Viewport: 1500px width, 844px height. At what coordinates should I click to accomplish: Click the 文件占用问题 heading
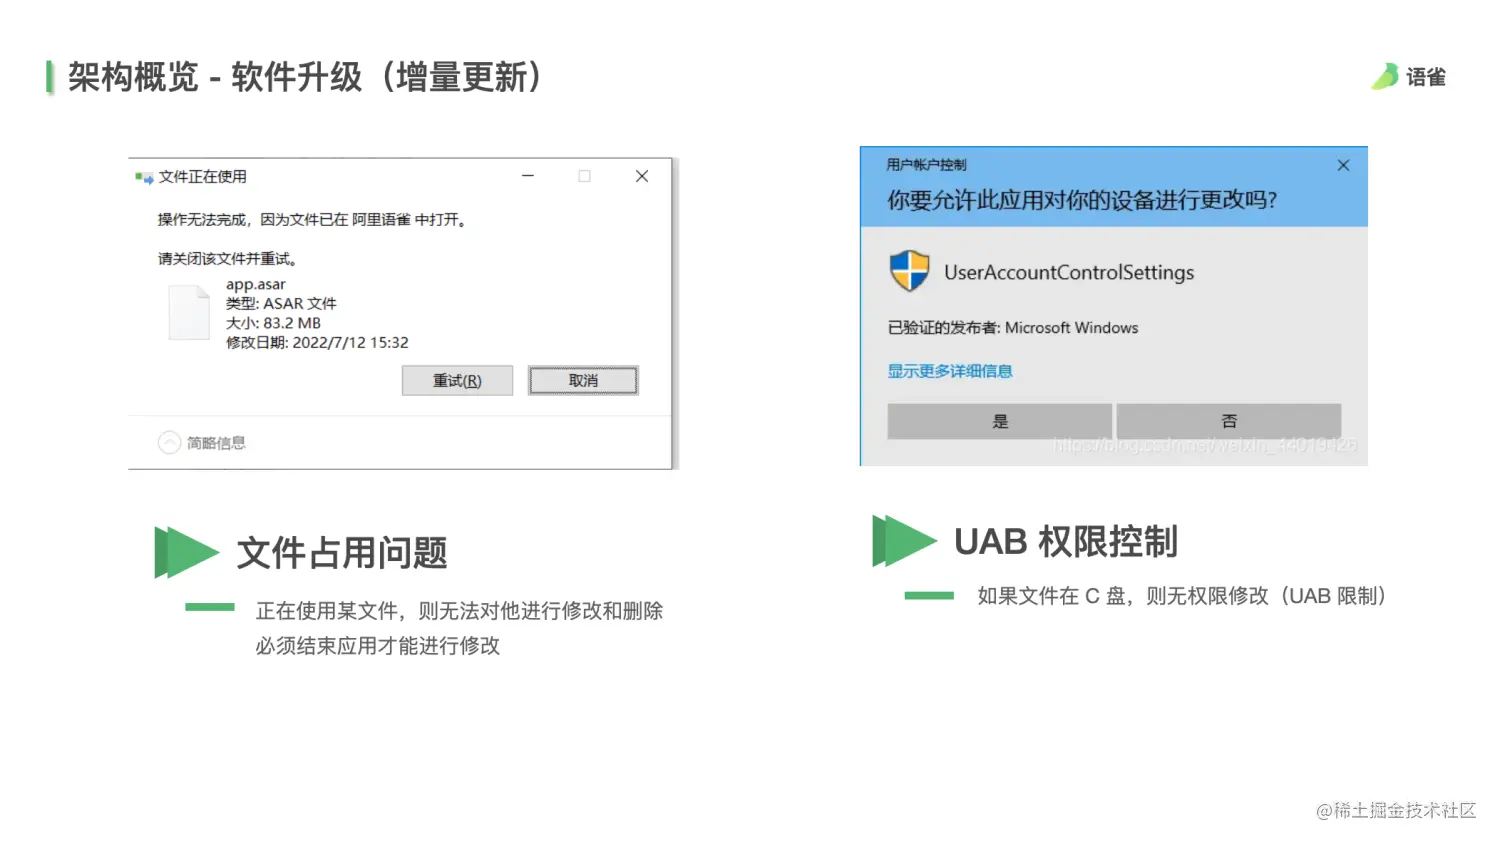pyautogui.click(x=342, y=553)
